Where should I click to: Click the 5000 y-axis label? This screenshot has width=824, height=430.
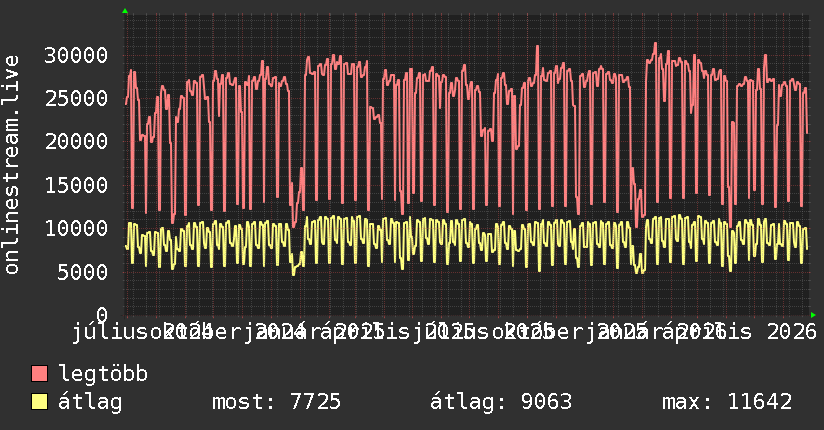[83, 272]
